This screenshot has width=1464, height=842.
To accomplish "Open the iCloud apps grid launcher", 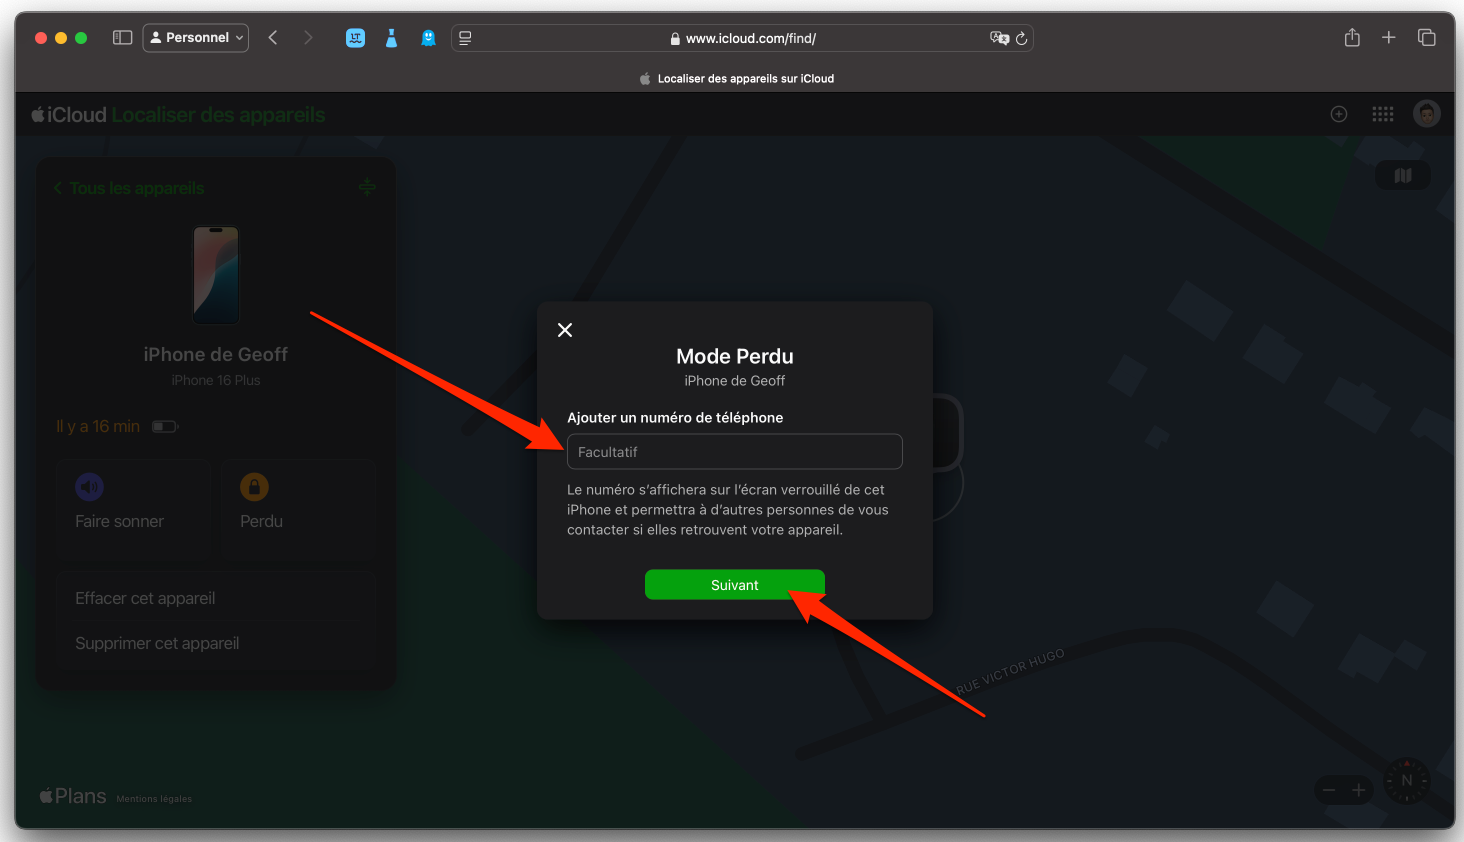I will pos(1383,114).
